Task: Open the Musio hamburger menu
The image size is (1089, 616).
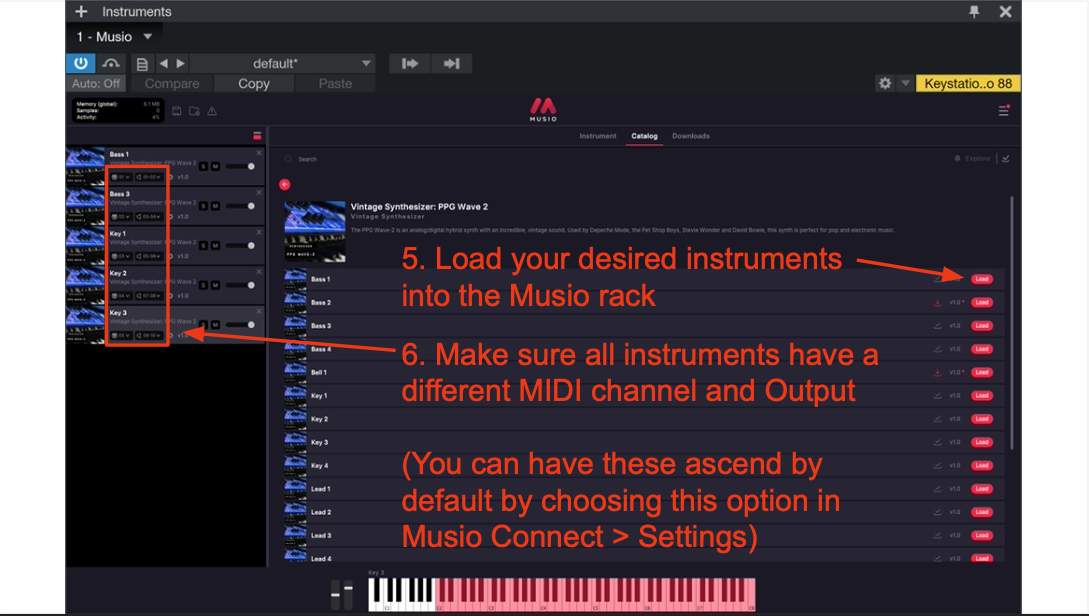Action: click(x=1004, y=110)
